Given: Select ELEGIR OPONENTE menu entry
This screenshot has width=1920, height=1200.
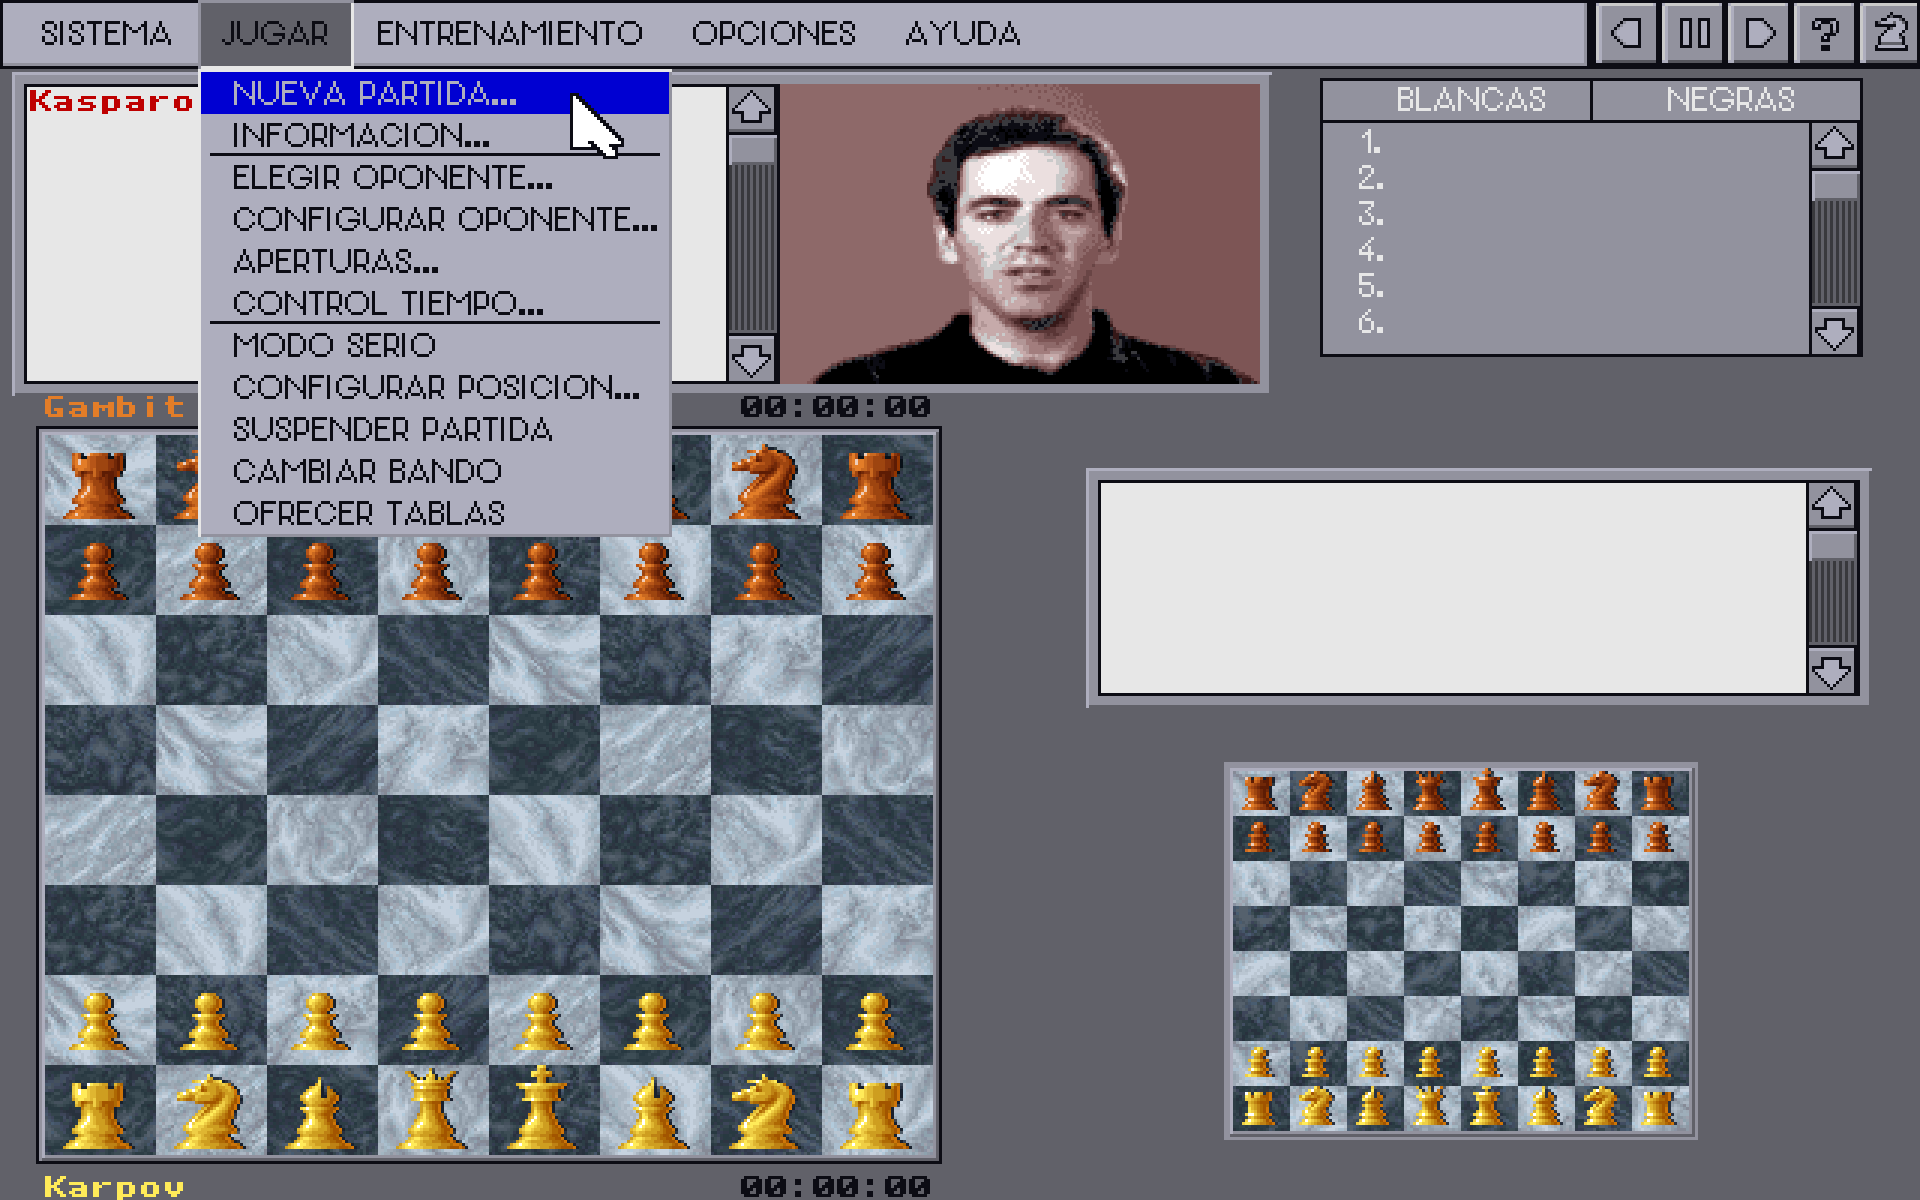Looking at the screenshot, I should 435,178.
